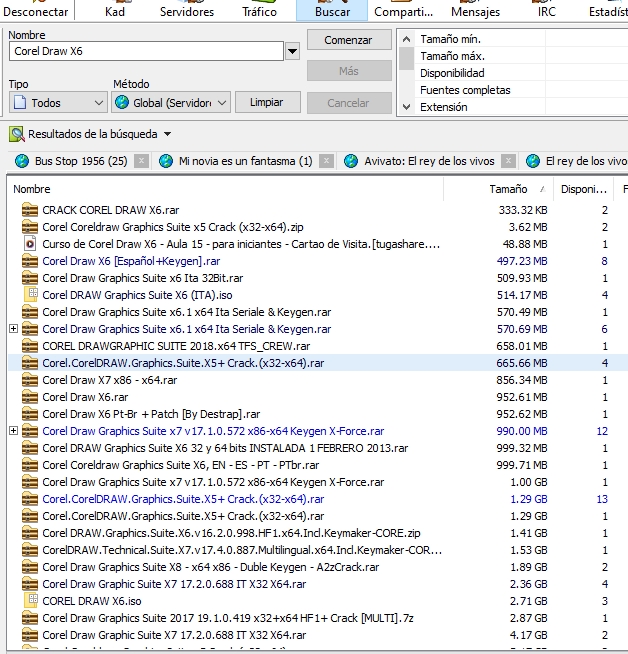Click the Cancelar button
This screenshot has height=654, width=628.
[x=349, y=103]
